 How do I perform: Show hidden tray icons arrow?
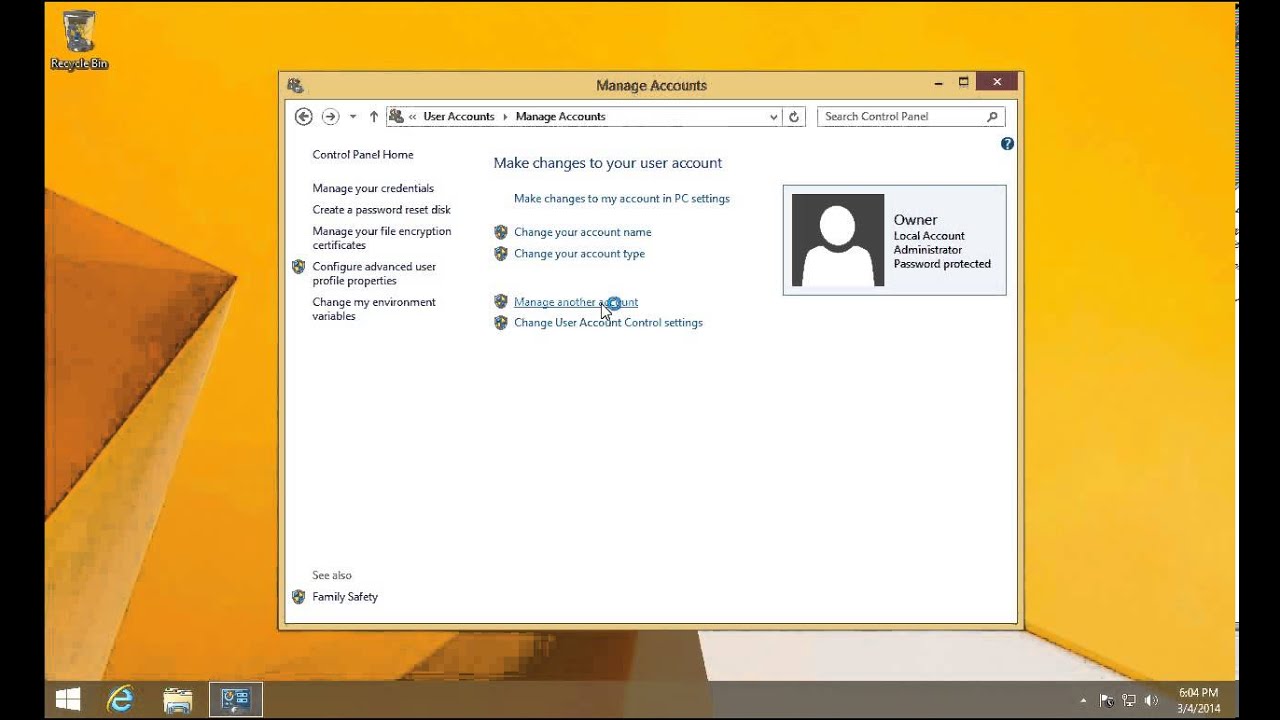point(1083,701)
